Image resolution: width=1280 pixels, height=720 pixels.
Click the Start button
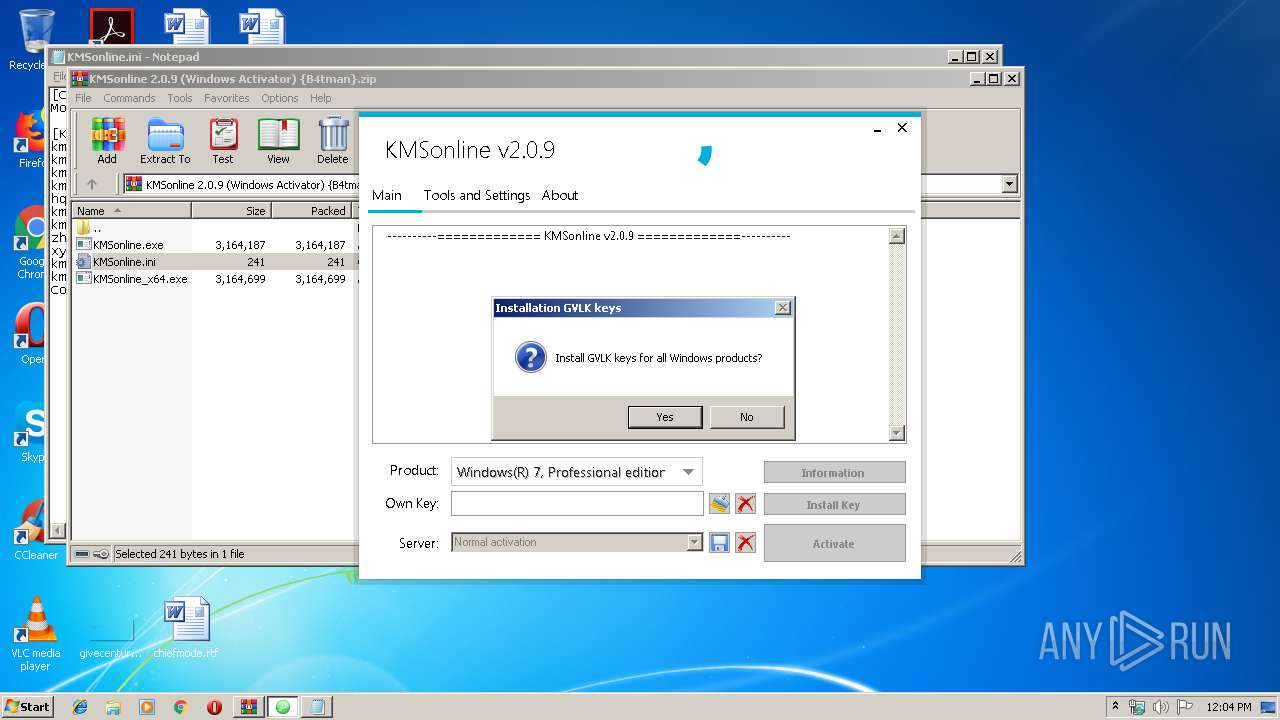point(27,706)
